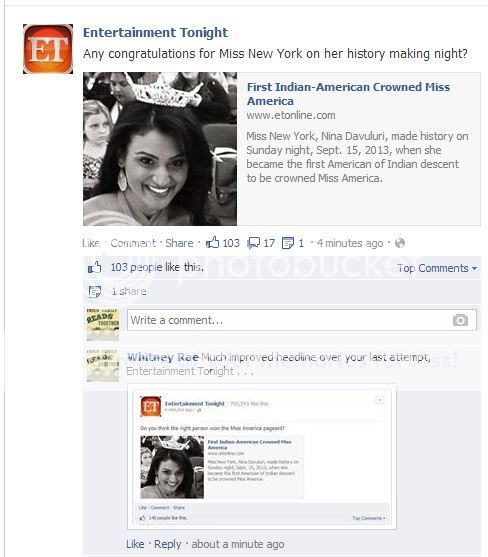
Task: Open Whitney Rae's profile name link
Action: pos(163,357)
